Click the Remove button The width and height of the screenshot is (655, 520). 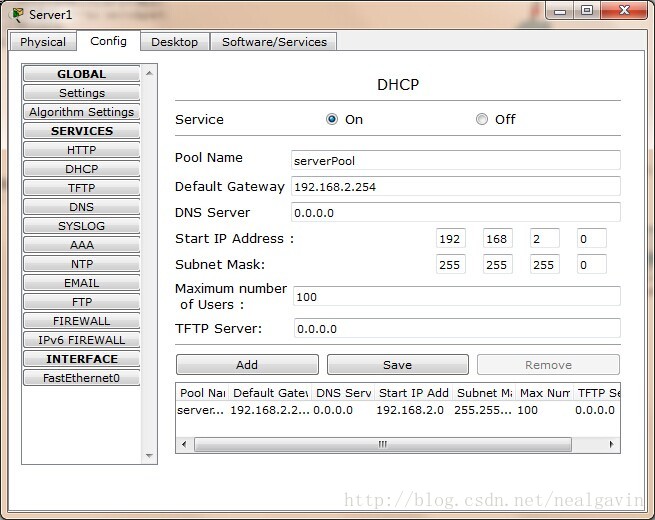point(548,365)
